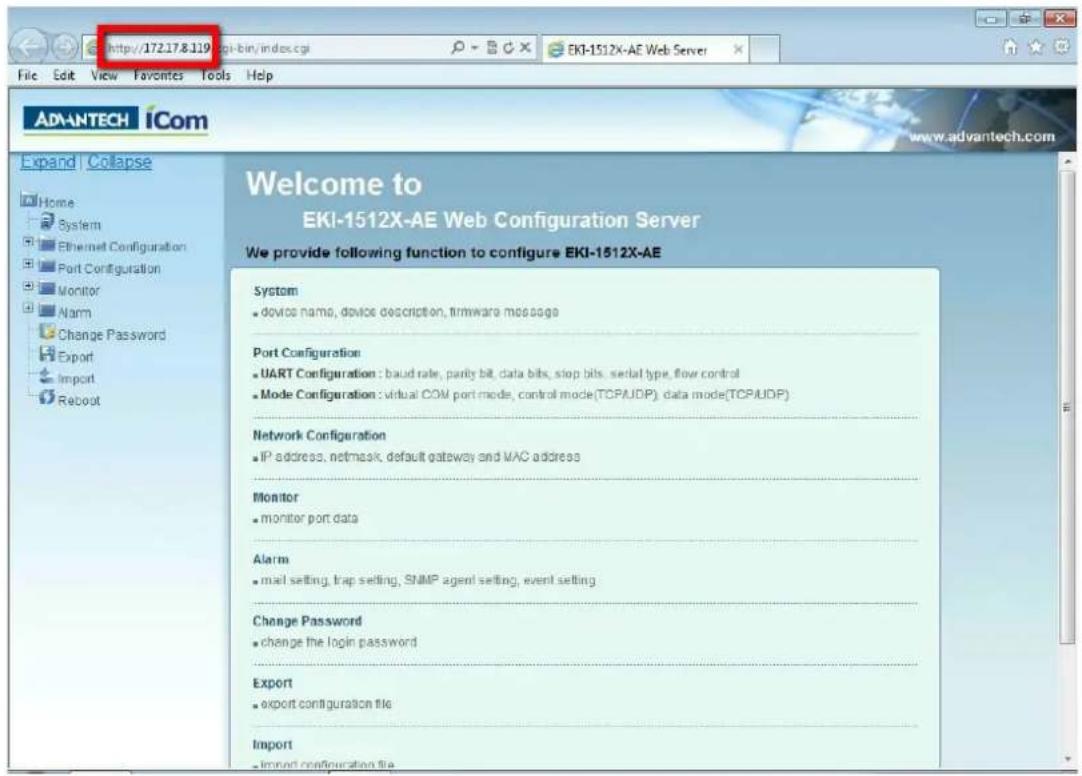Click the search magnifier in address bar

tap(458, 48)
